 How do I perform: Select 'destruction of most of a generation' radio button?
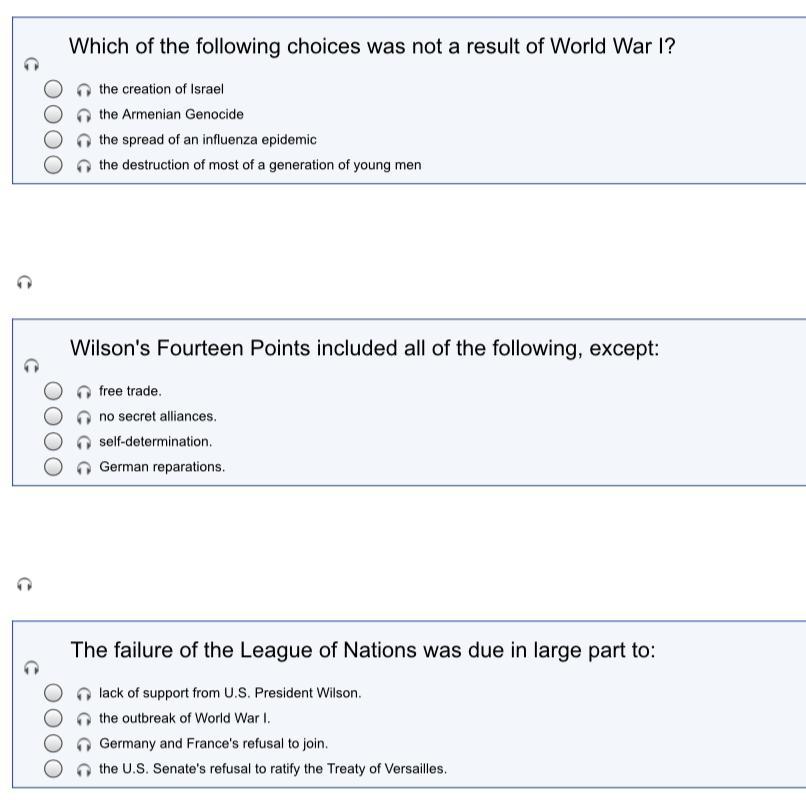[x=53, y=165]
